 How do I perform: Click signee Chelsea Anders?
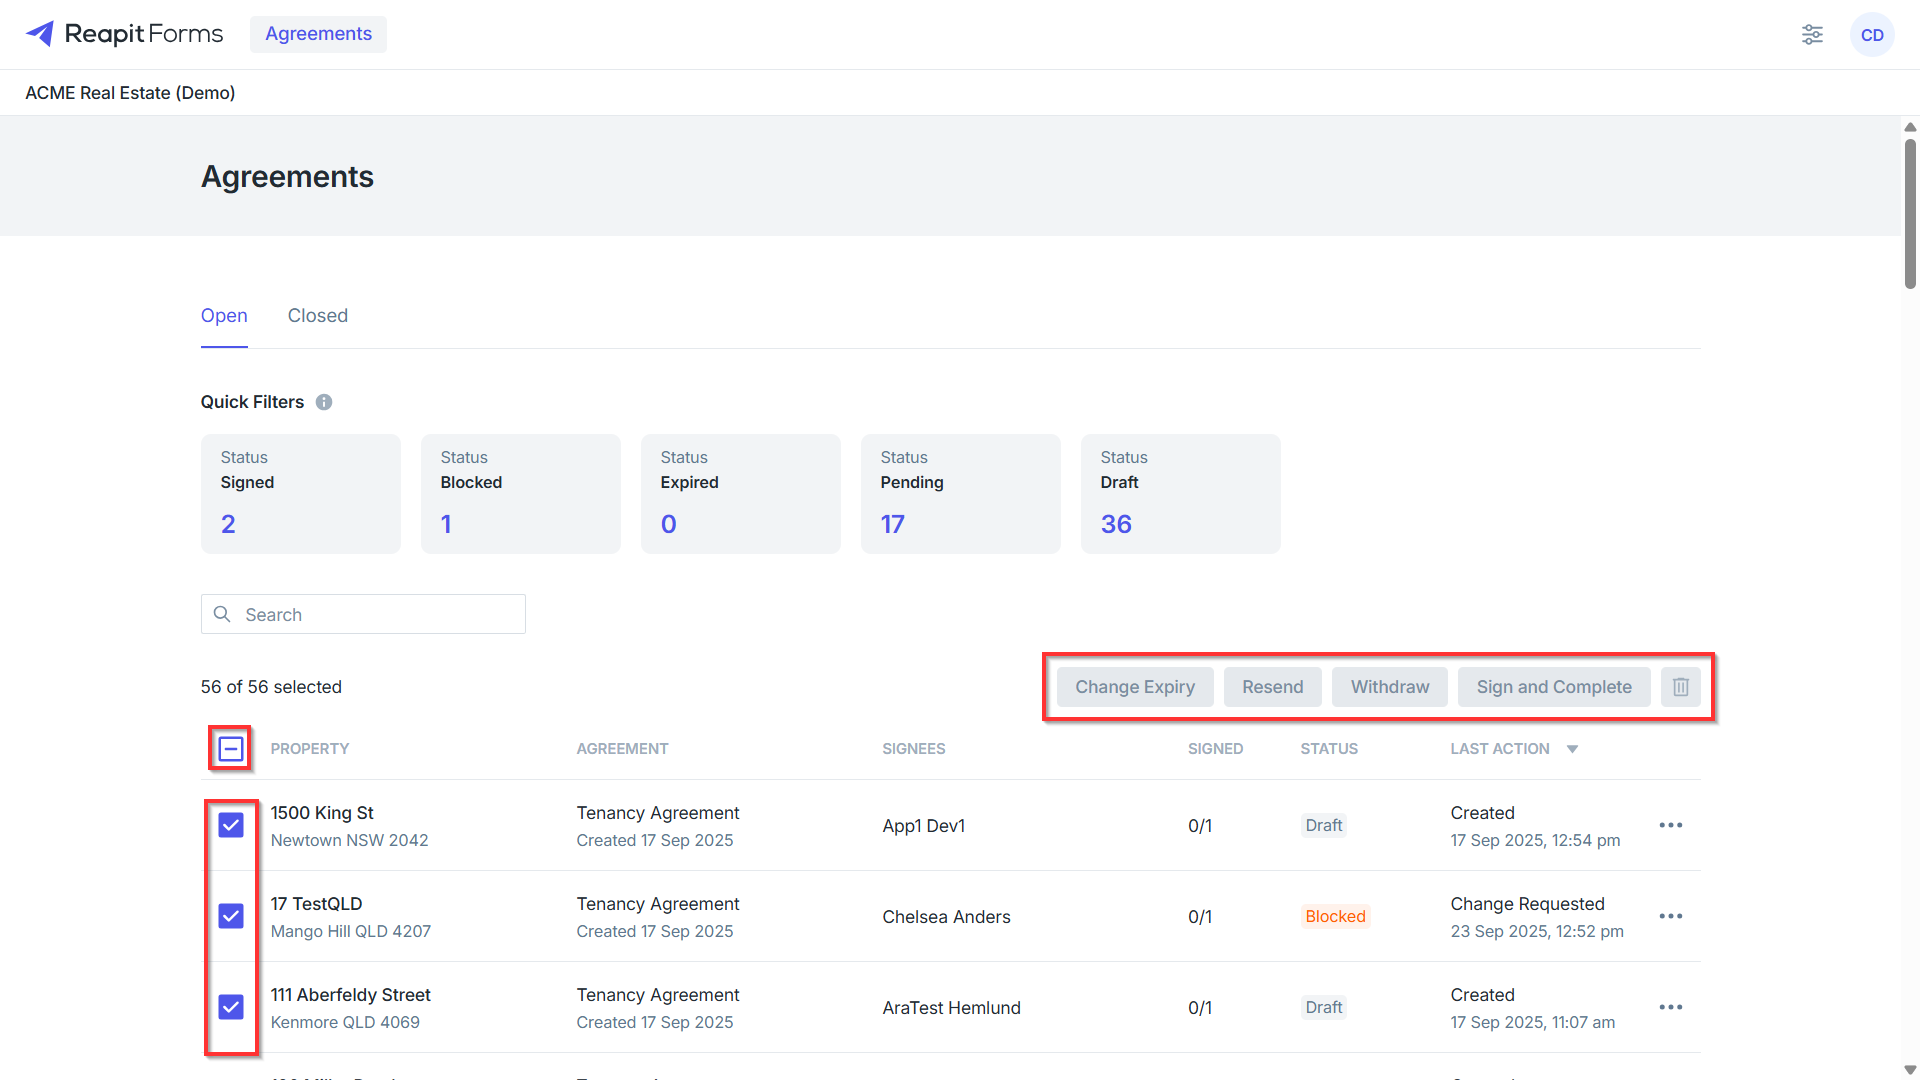[946, 917]
